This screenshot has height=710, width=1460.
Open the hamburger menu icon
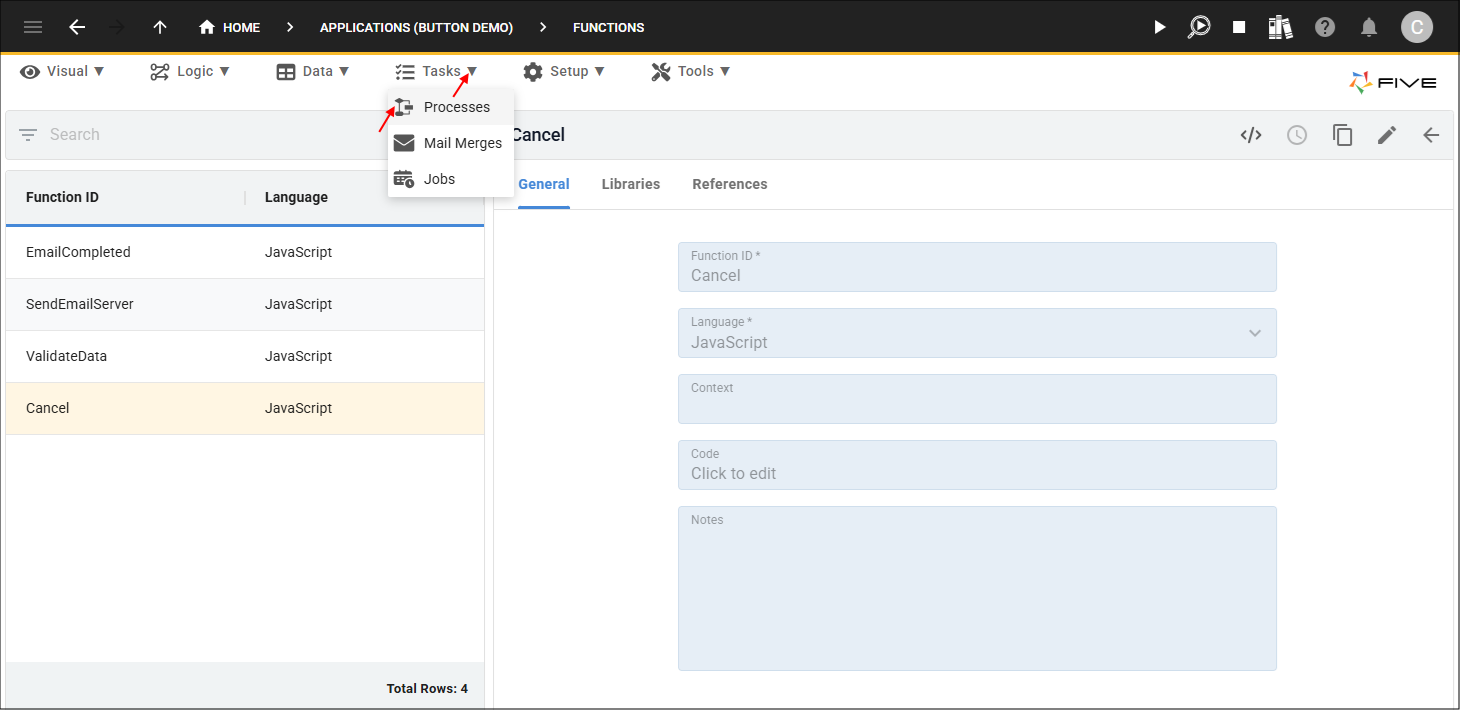point(33,27)
